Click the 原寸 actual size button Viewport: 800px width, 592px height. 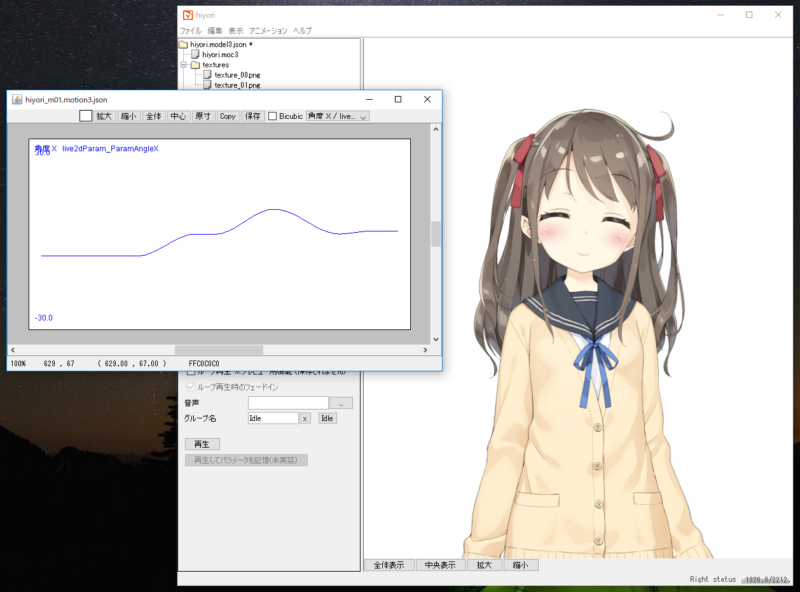(203, 116)
